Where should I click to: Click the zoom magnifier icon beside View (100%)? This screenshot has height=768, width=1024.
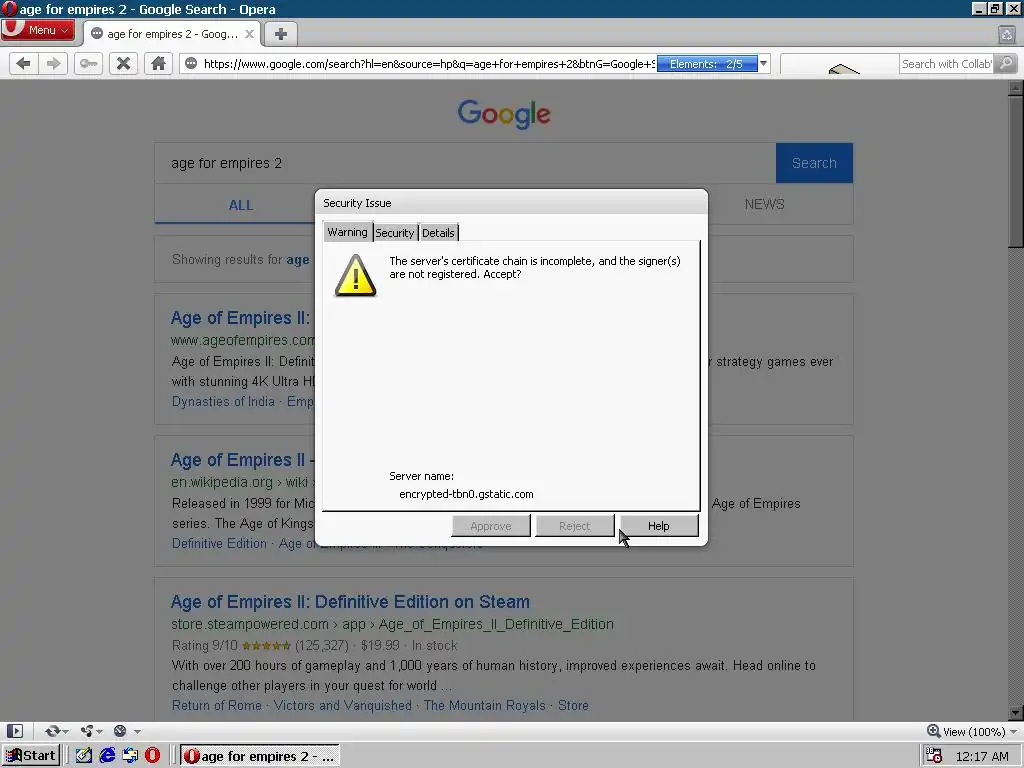[934, 731]
